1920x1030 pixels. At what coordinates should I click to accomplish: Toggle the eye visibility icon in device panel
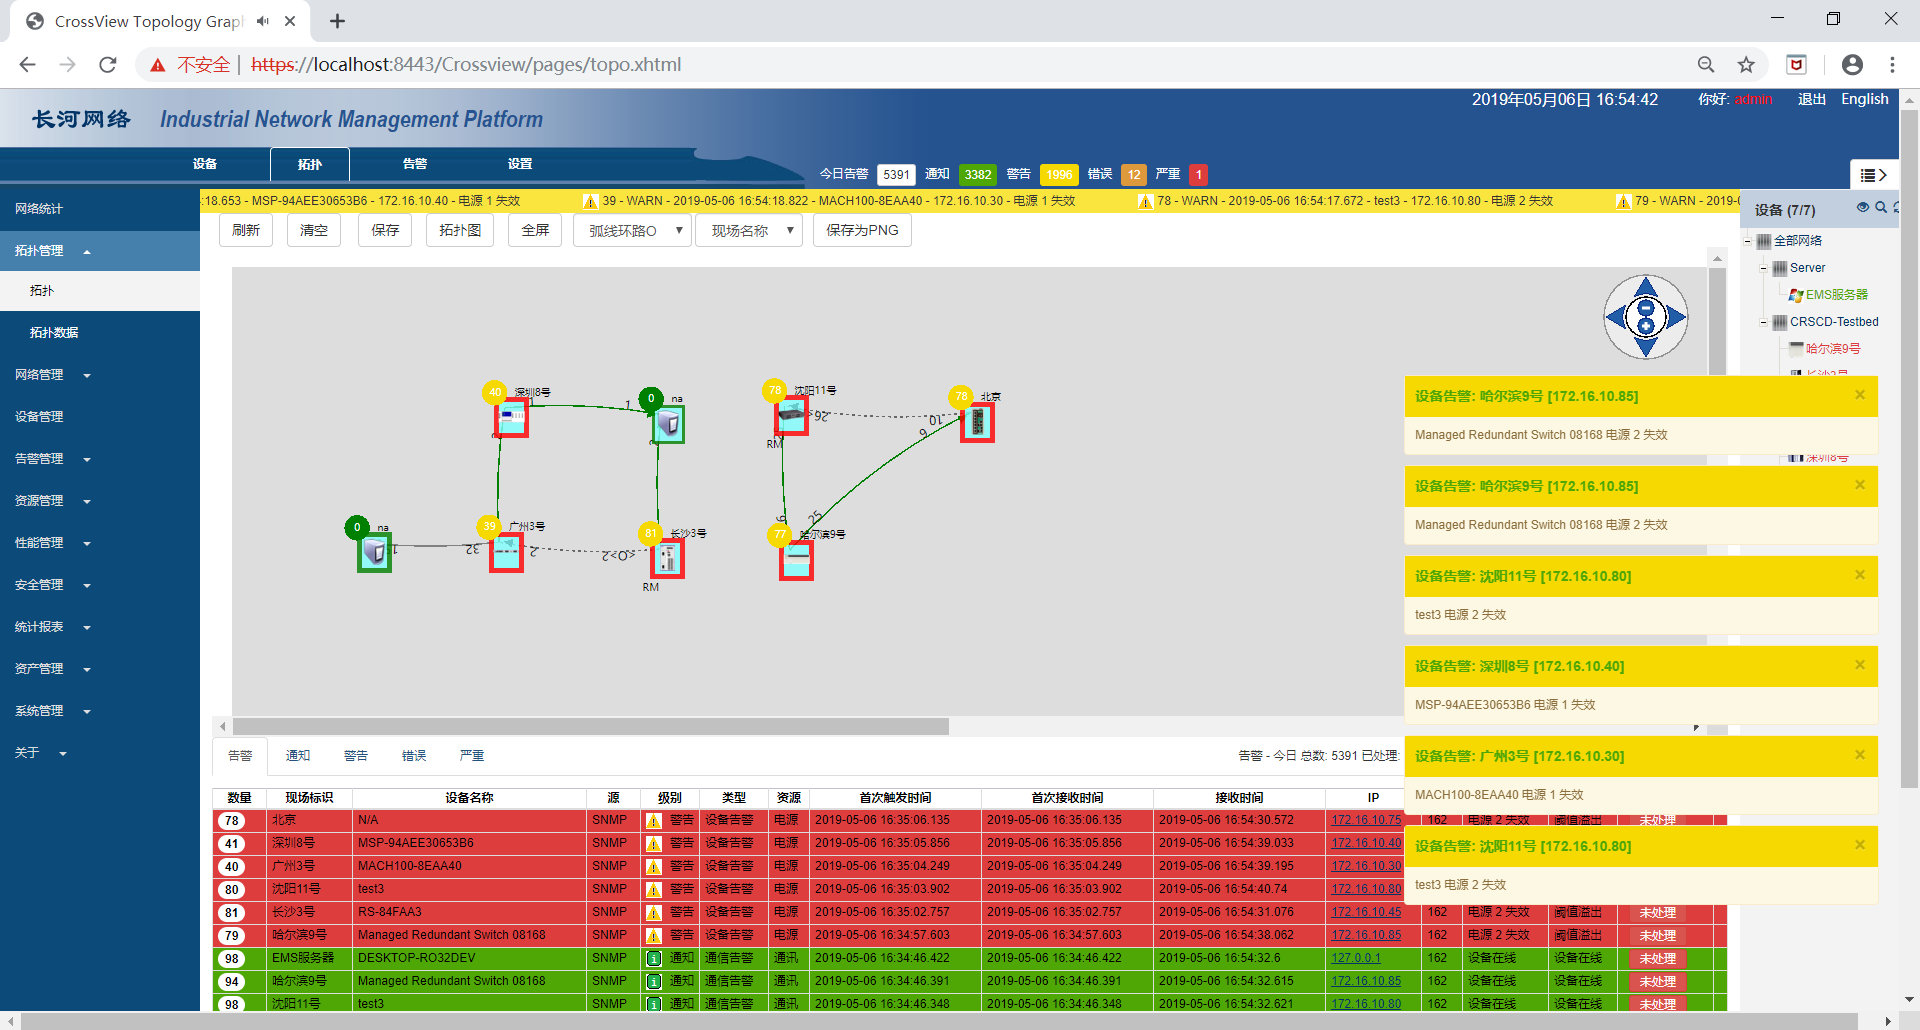point(1863,208)
